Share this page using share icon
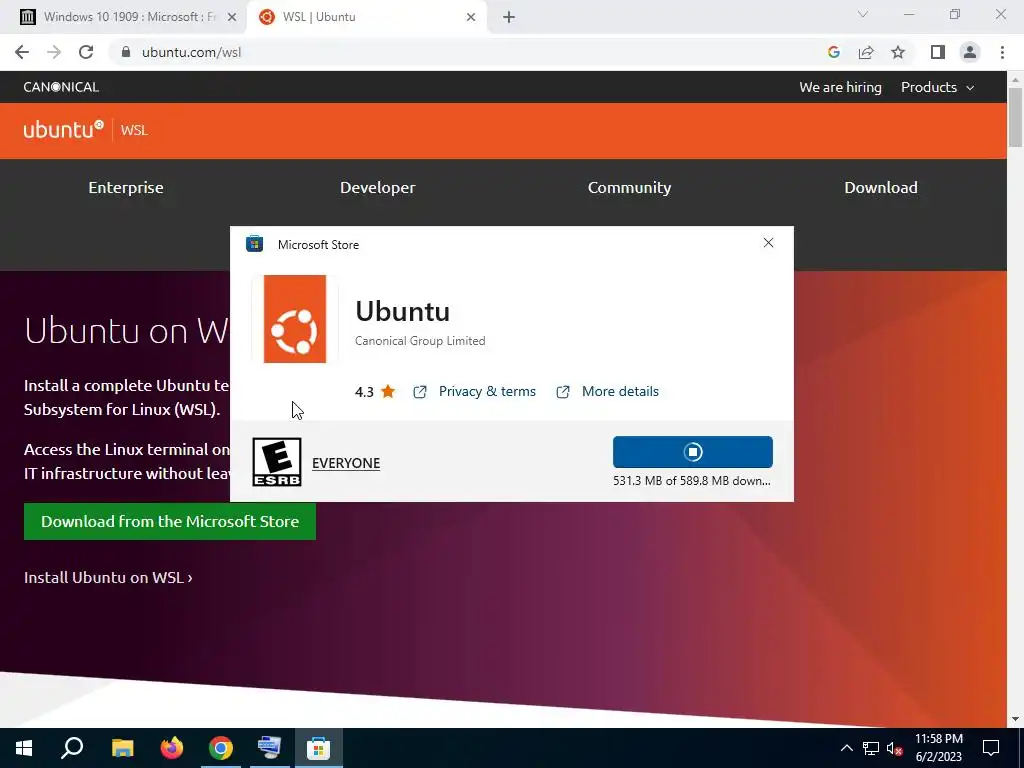This screenshot has height=768, width=1024. 866,52
